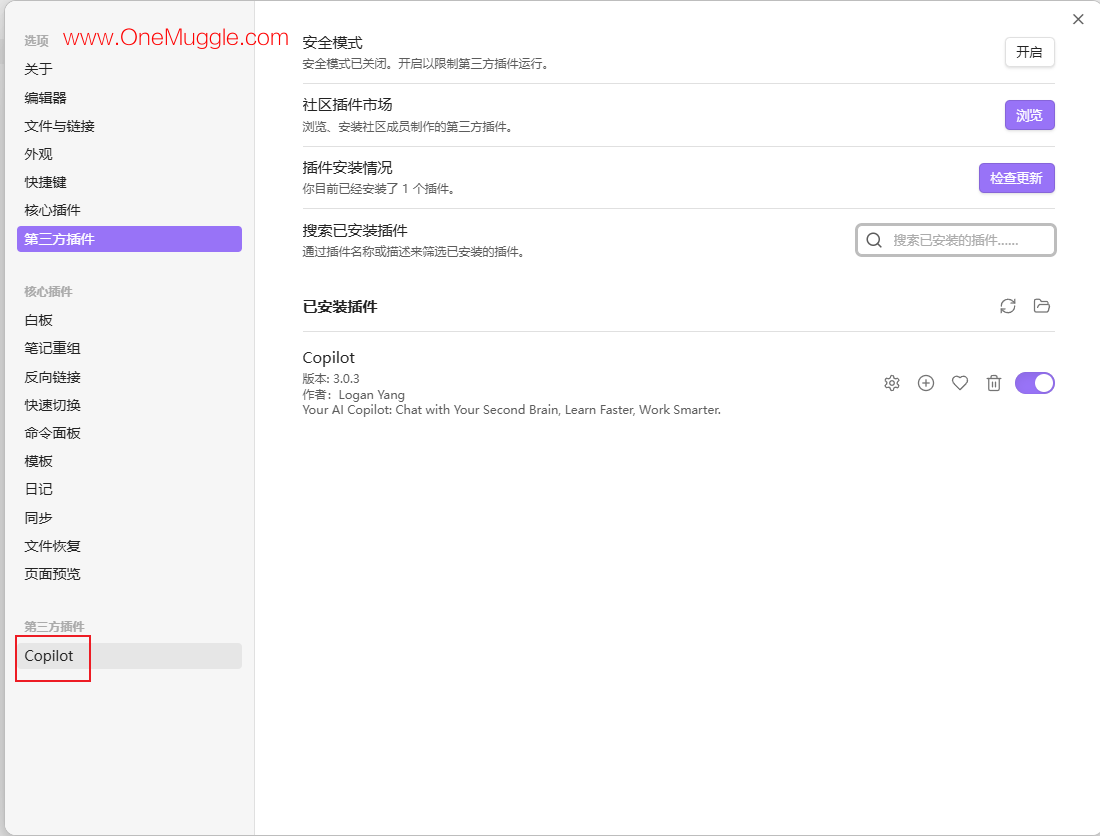
Task: Close the settings dialog
Action: tap(1078, 20)
